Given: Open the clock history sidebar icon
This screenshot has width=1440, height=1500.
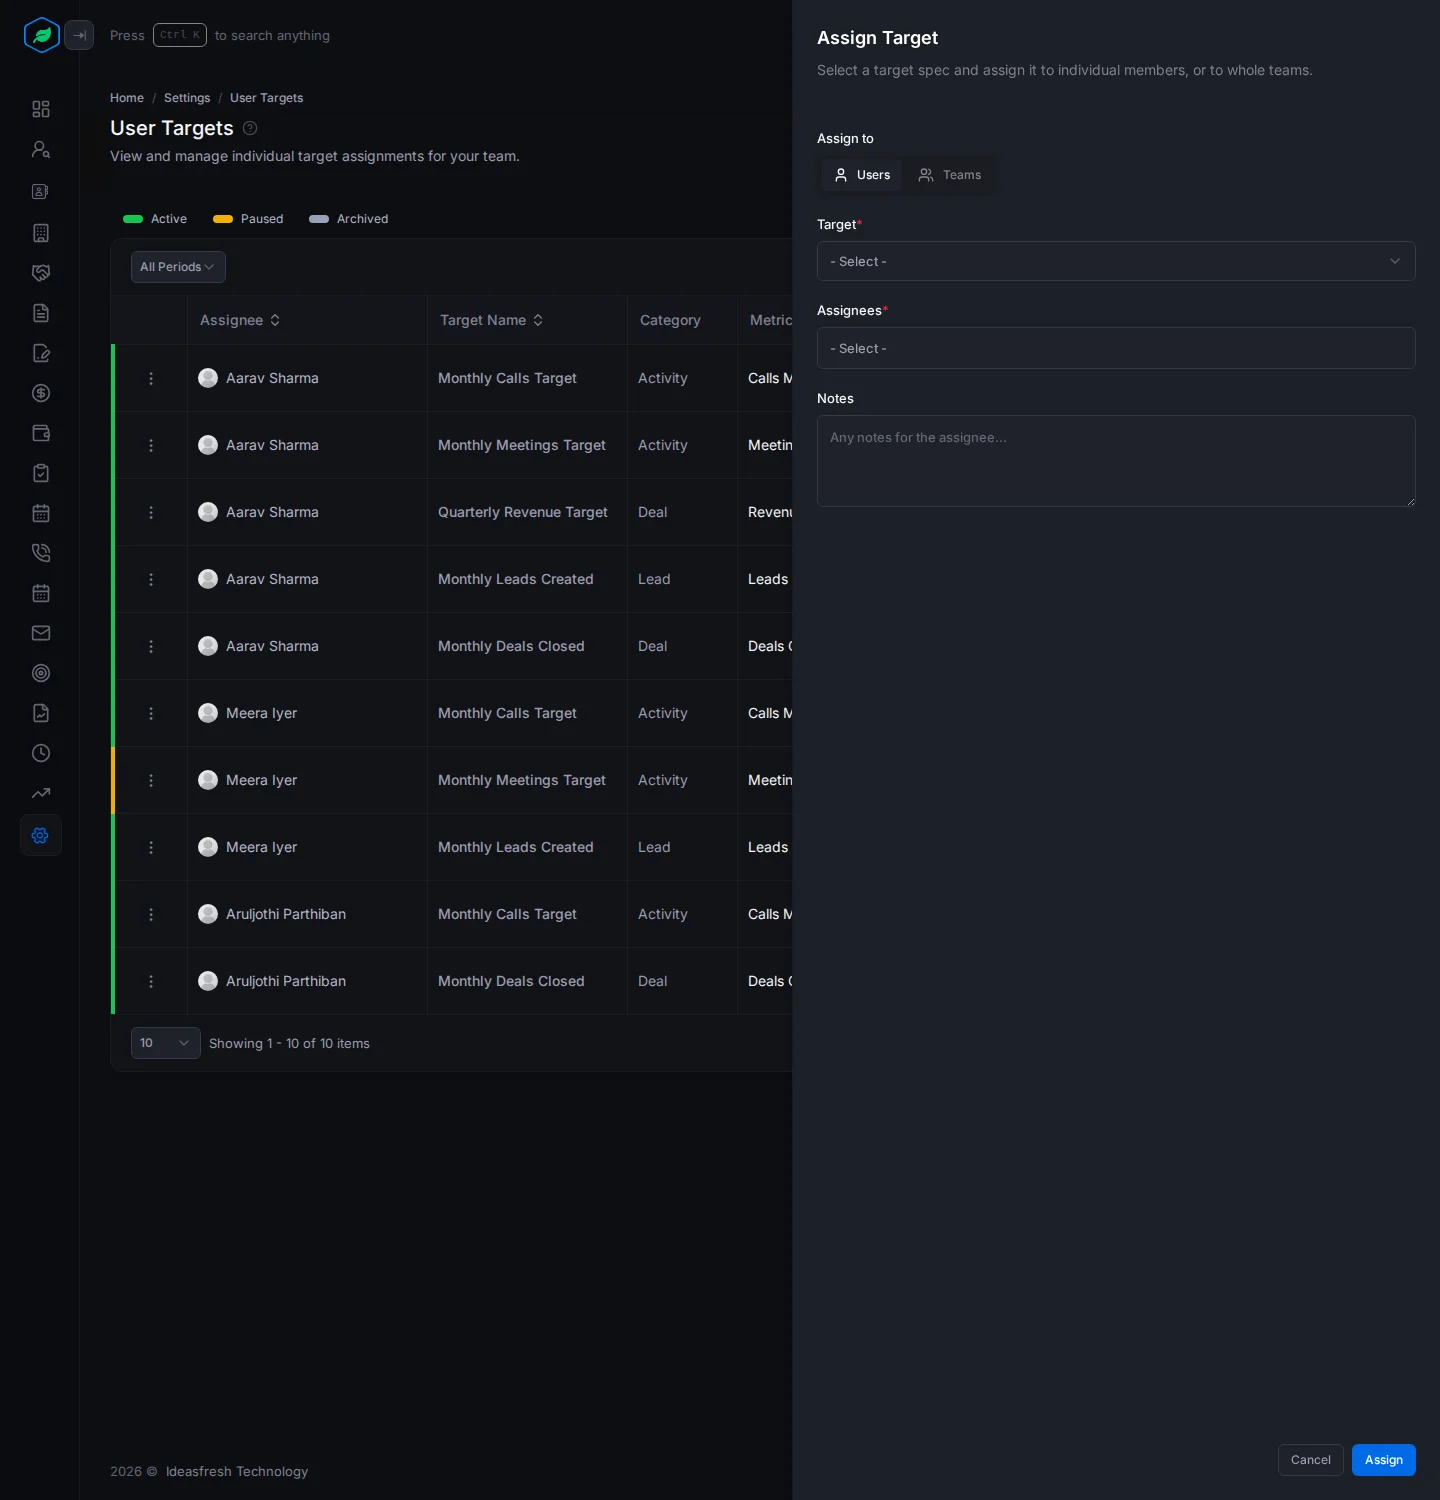Looking at the screenshot, I should click(x=41, y=753).
